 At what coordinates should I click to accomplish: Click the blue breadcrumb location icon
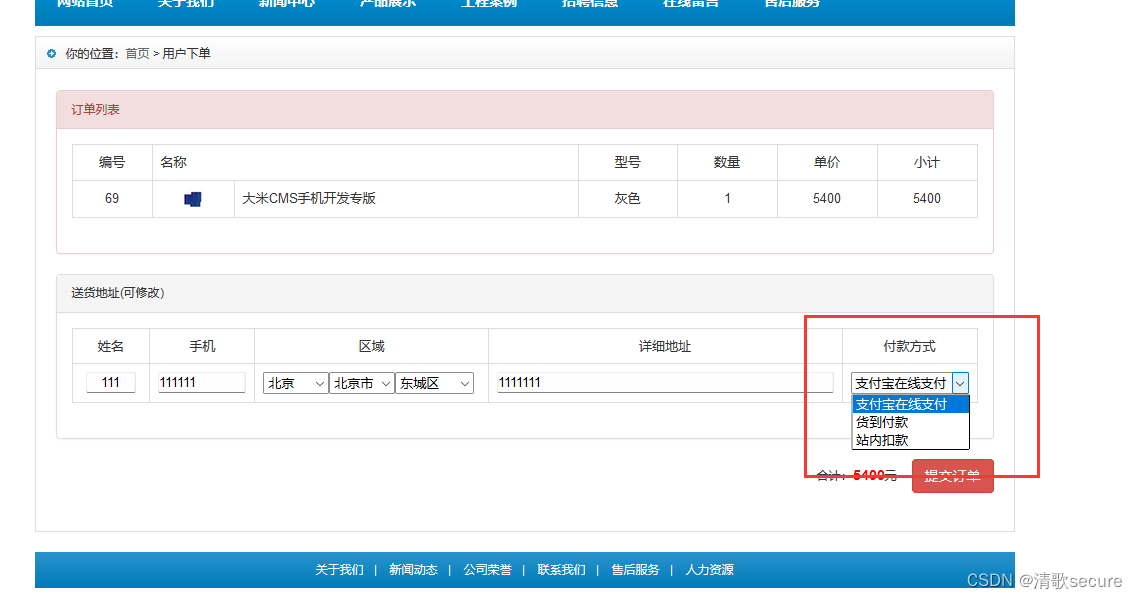[x=51, y=53]
